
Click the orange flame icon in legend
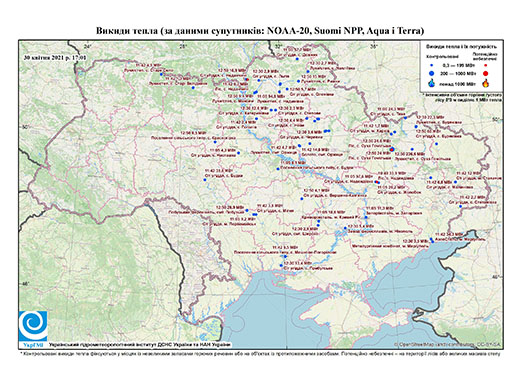tap(486, 83)
